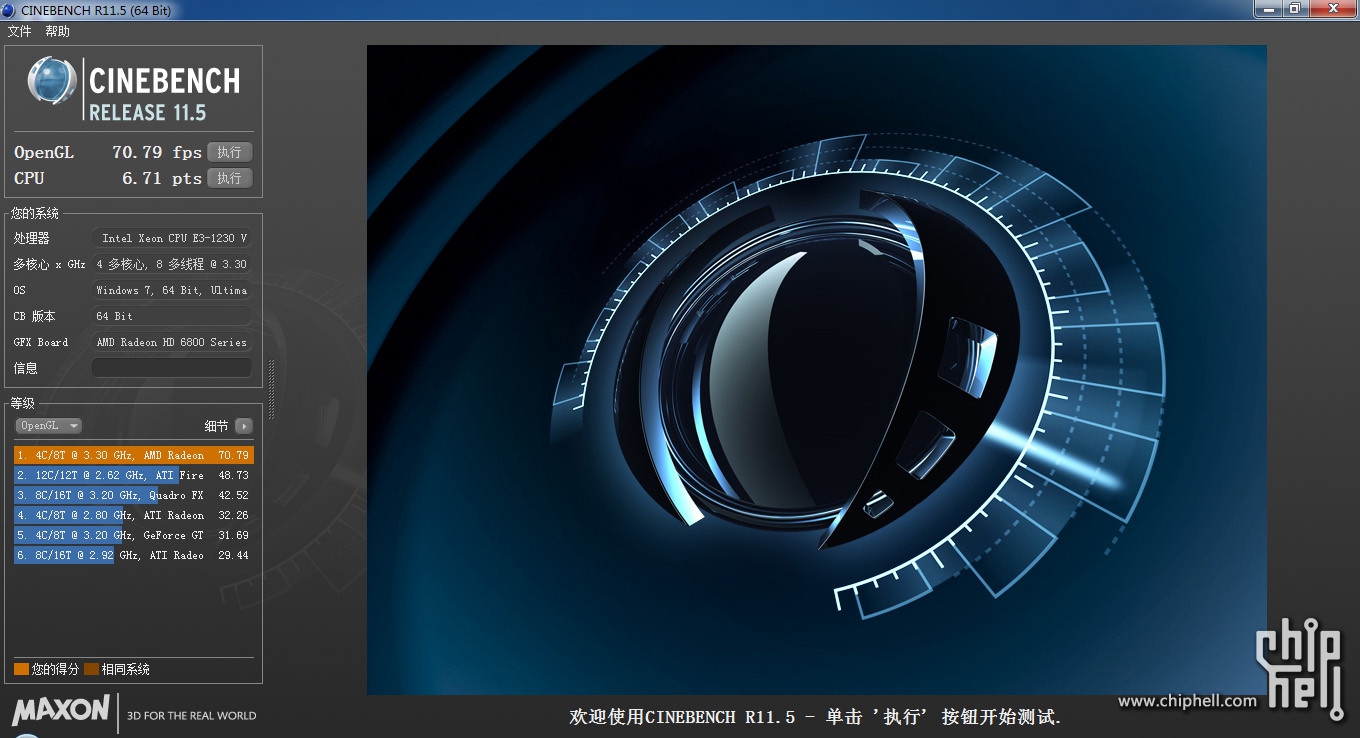
Task: Click the CINEBENCH globe logo icon
Action: point(52,81)
